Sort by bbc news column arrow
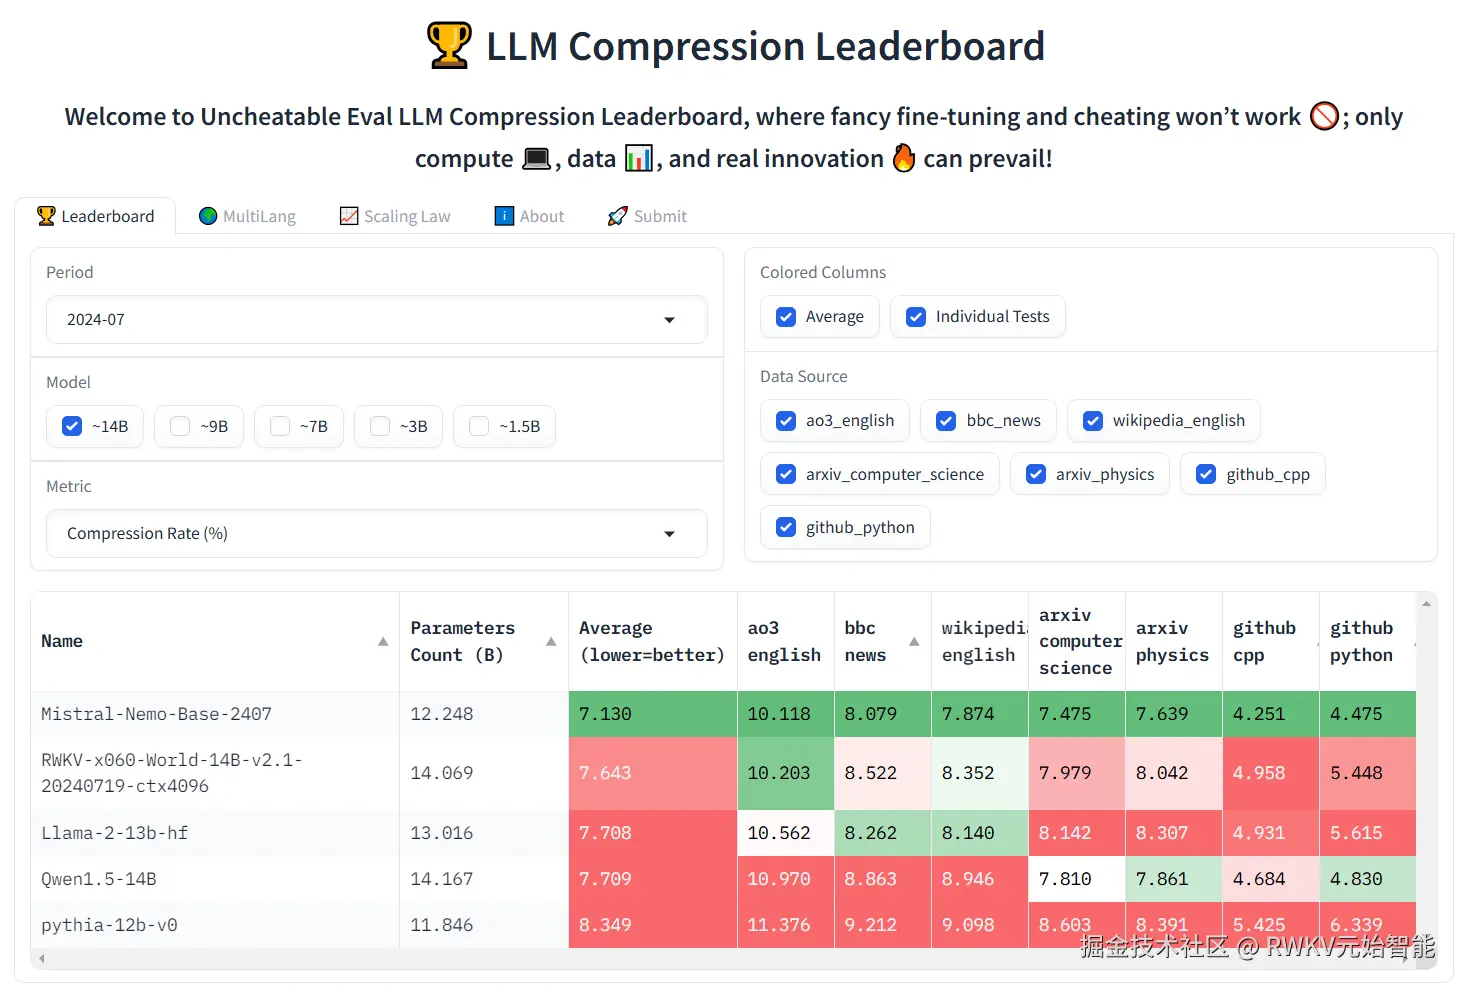The height and width of the screenshot is (987, 1462). point(914,641)
